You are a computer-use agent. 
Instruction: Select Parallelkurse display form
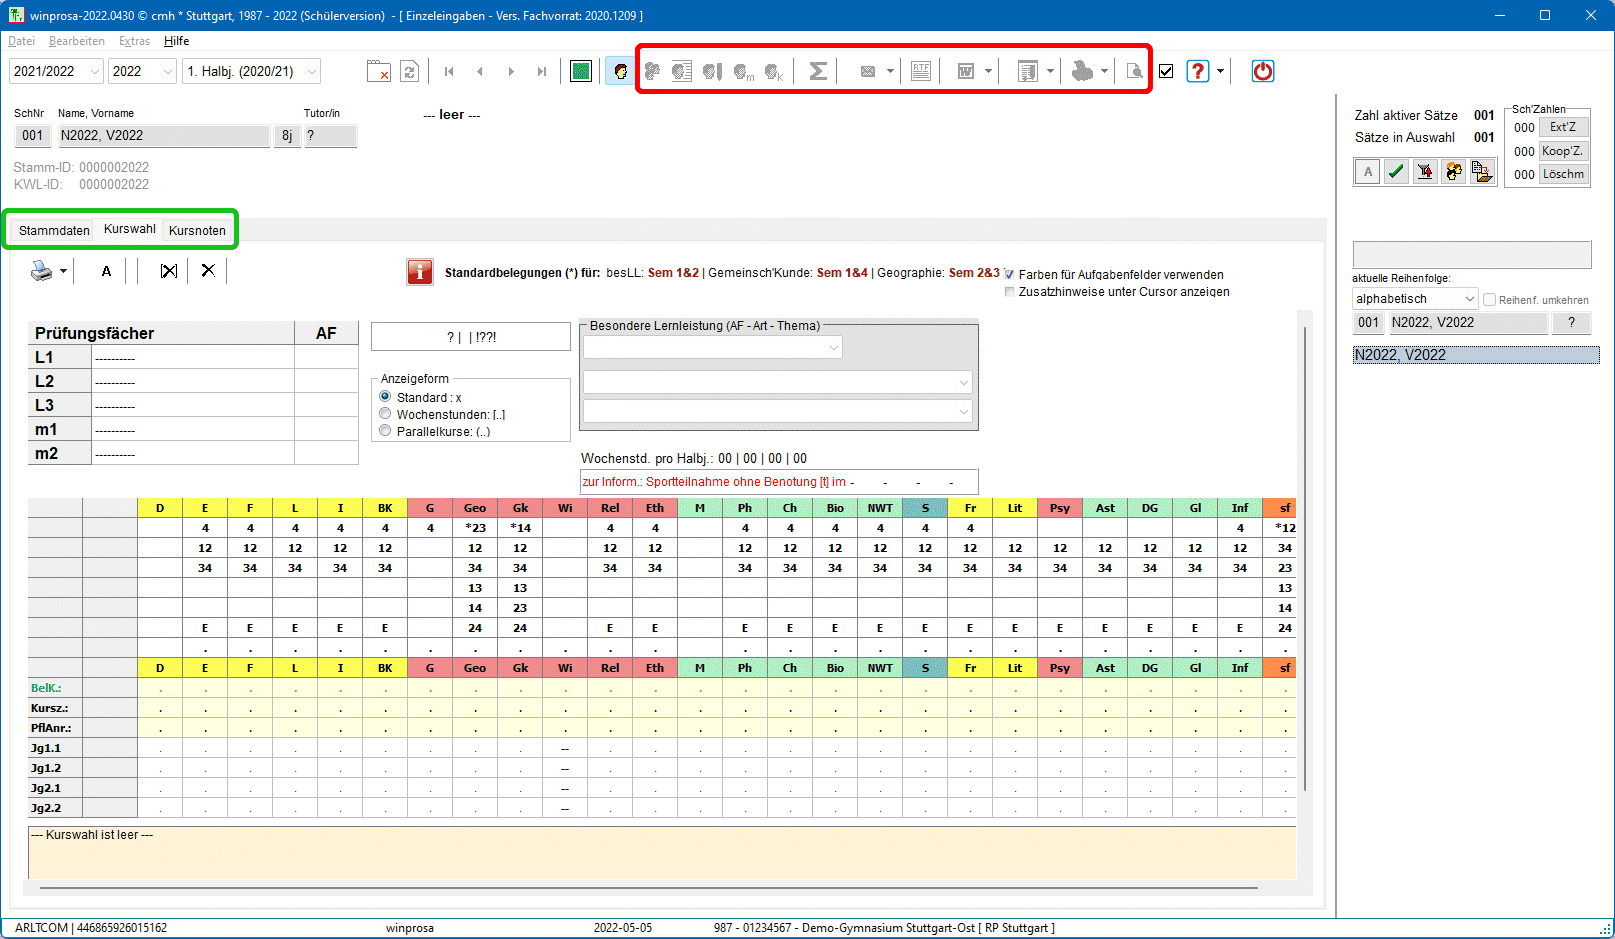385,431
